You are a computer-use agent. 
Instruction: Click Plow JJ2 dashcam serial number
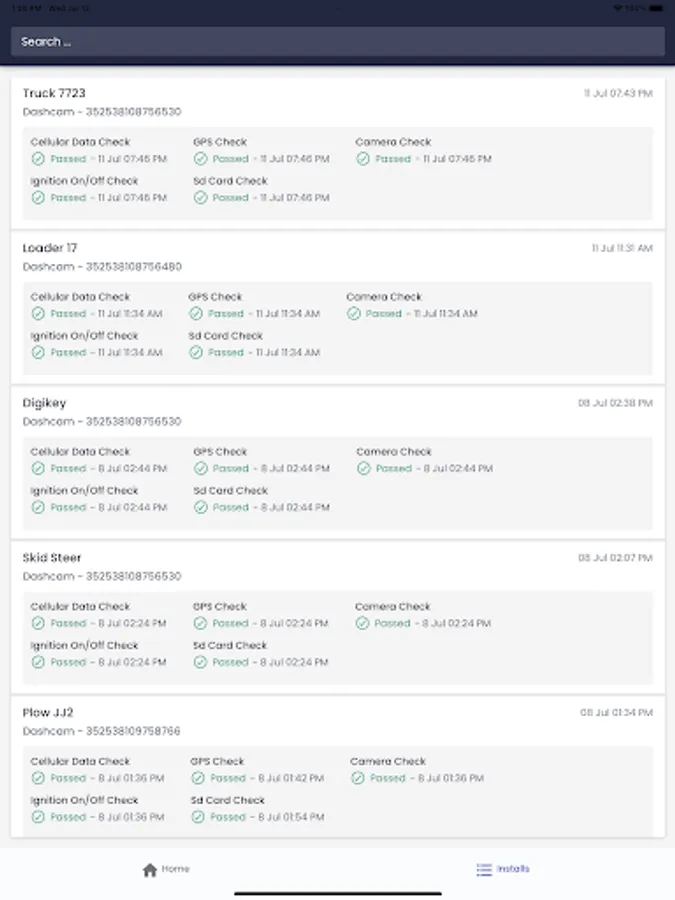[x=102, y=731]
